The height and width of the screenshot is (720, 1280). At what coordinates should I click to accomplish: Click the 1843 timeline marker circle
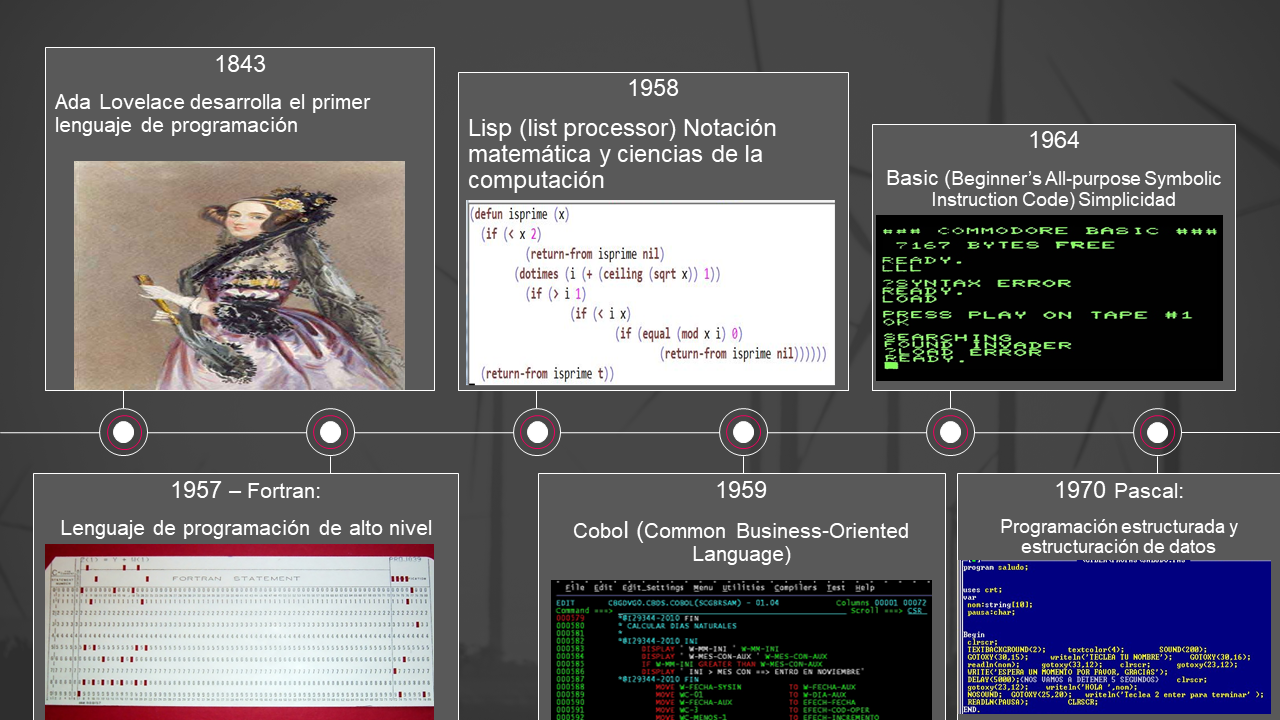124,432
